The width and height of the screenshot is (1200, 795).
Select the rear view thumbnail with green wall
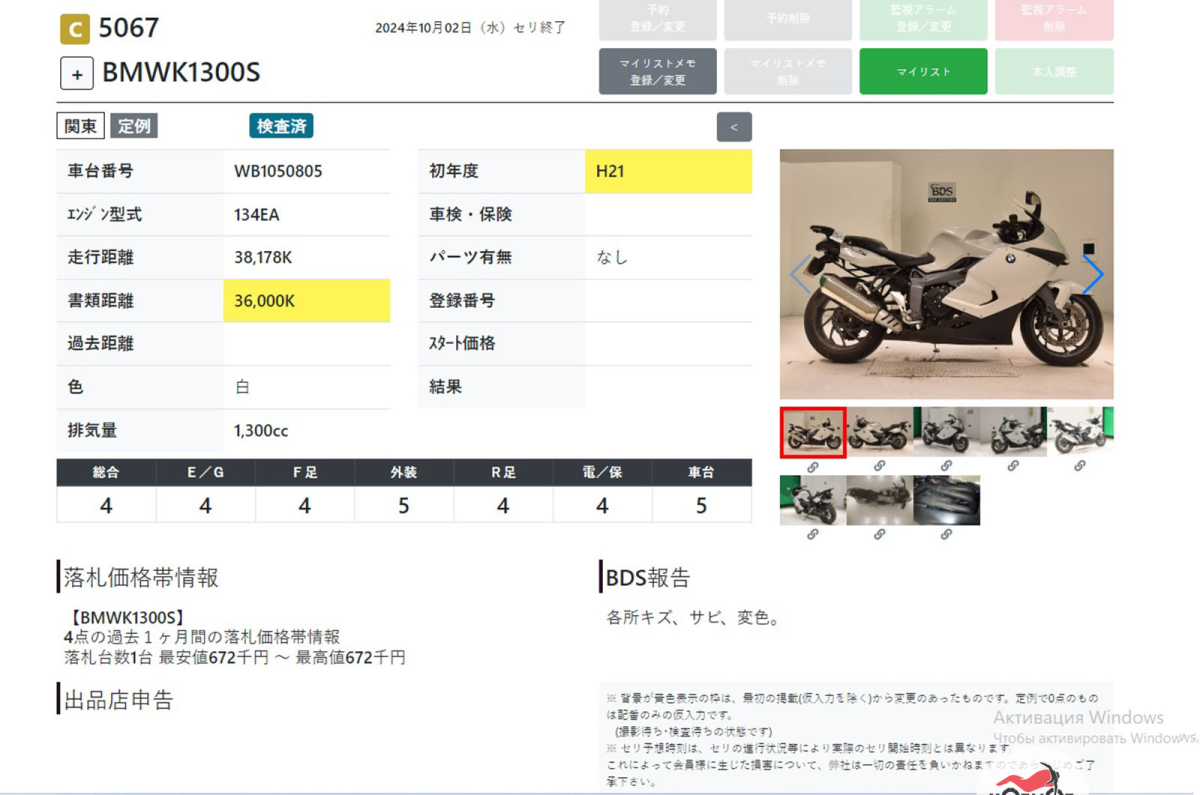click(813, 500)
